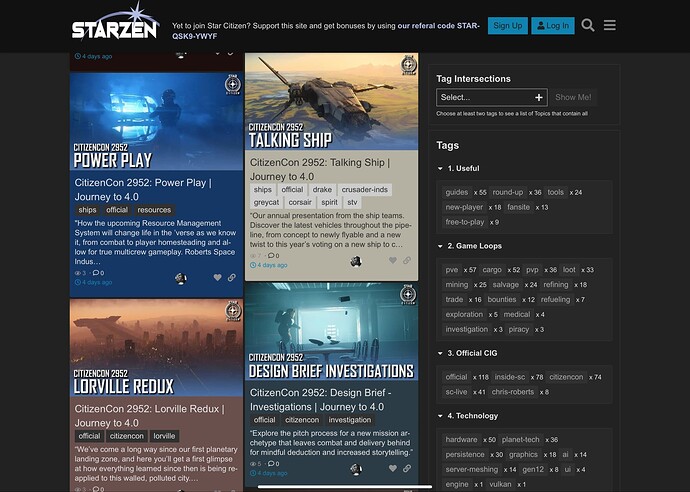690x492 pixels.
Task: Click Star Citizen badge on Power Play thumbnail
Action: 233,84
